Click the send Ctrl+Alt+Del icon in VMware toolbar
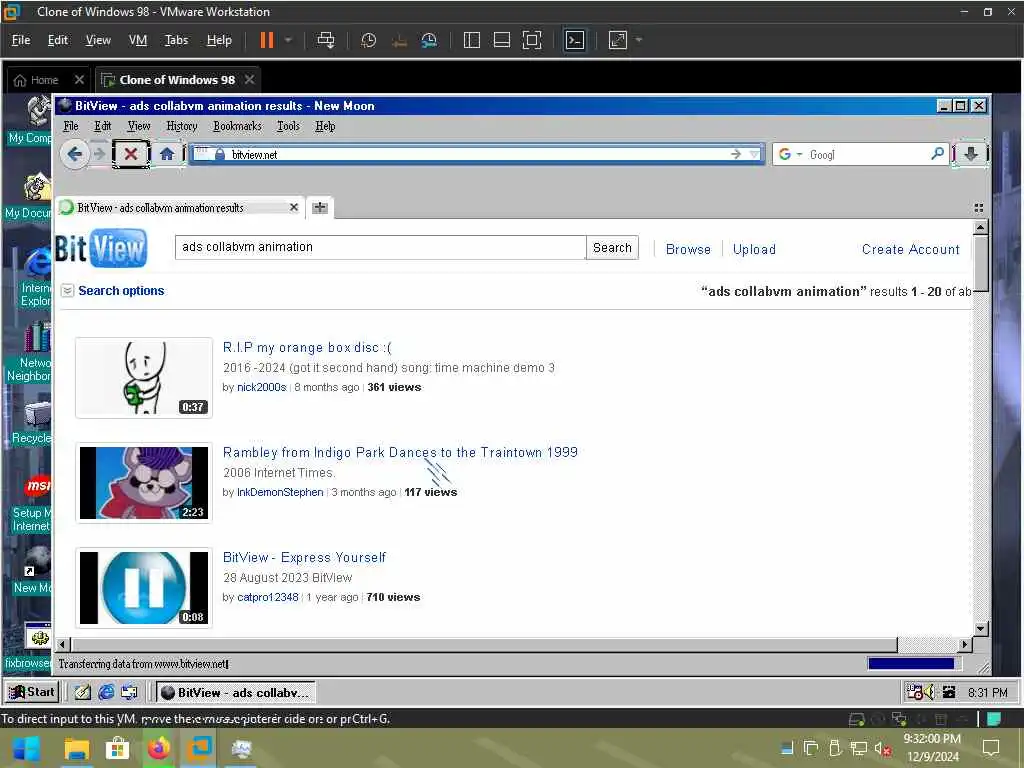This screenshot has height=768, width=1024. [x=325, y=40]
